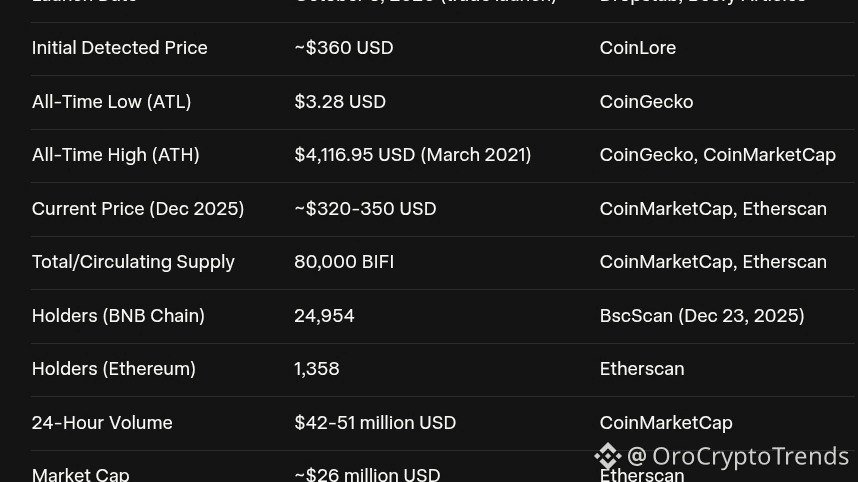Select the All-Time High (ATH) label

(x=115, y=155)
